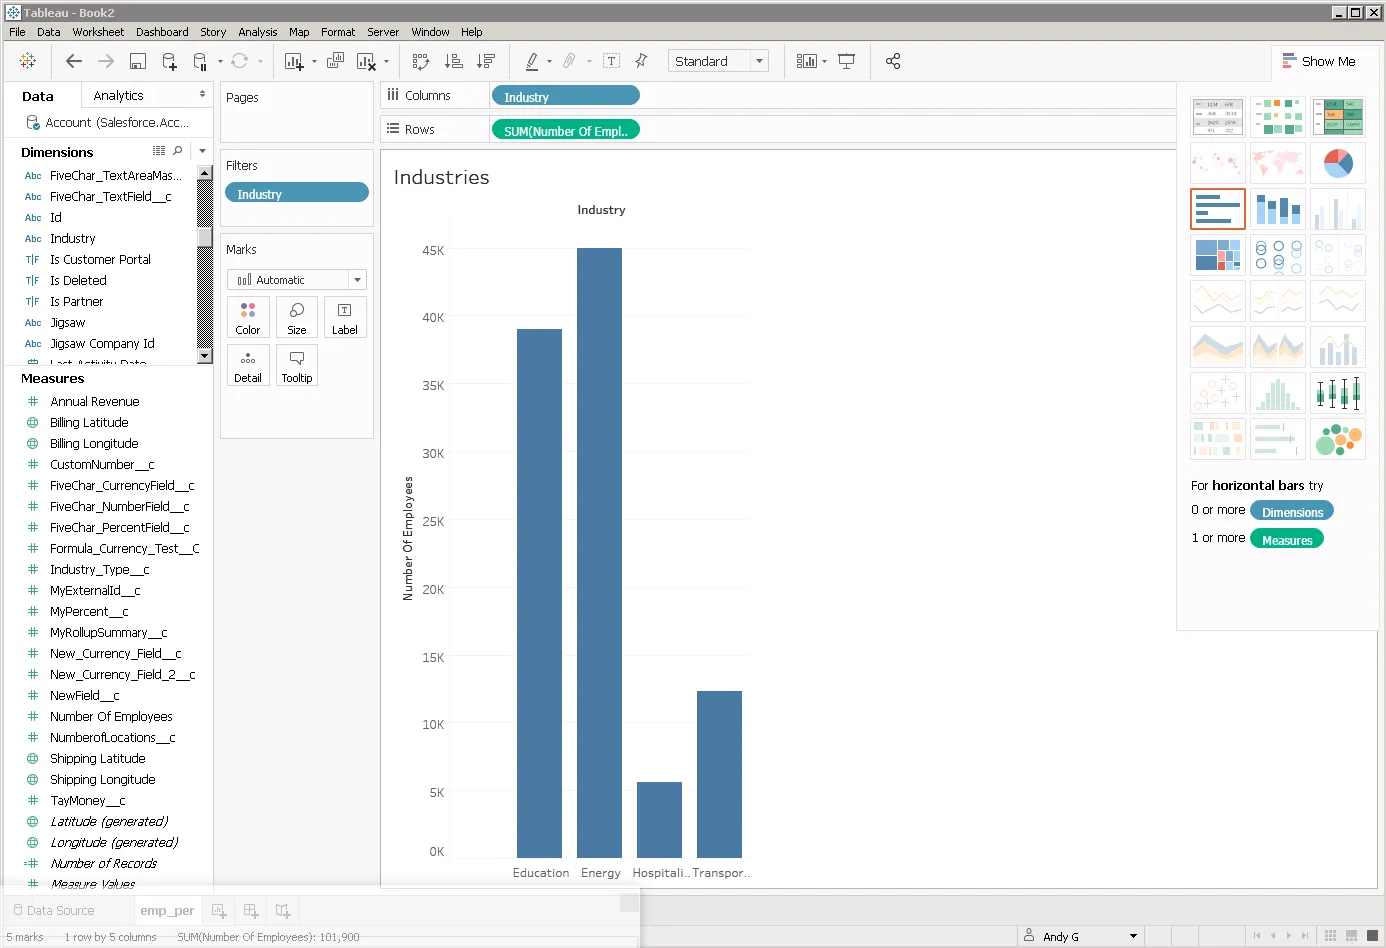
Task: Select the Industry pill in the Filters shelf
Action: tap(296, 190)
